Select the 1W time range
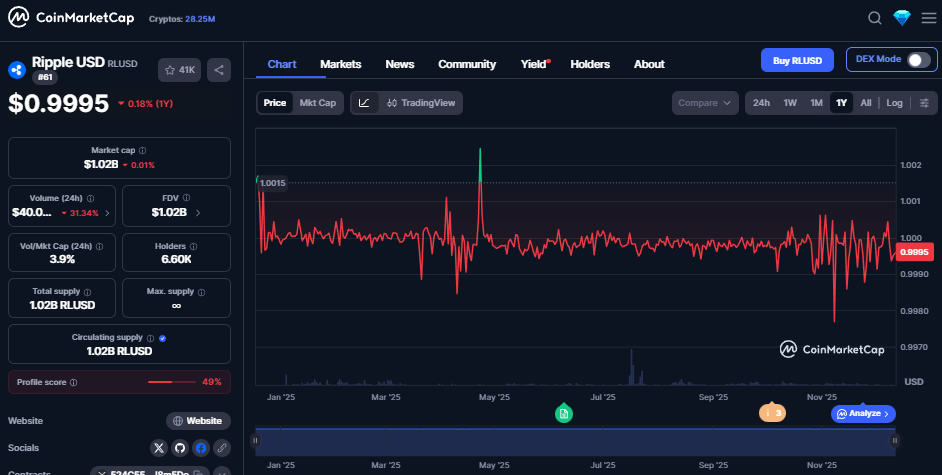The height and width of the screenshot is (475, 942). click(x=789, y=103)
